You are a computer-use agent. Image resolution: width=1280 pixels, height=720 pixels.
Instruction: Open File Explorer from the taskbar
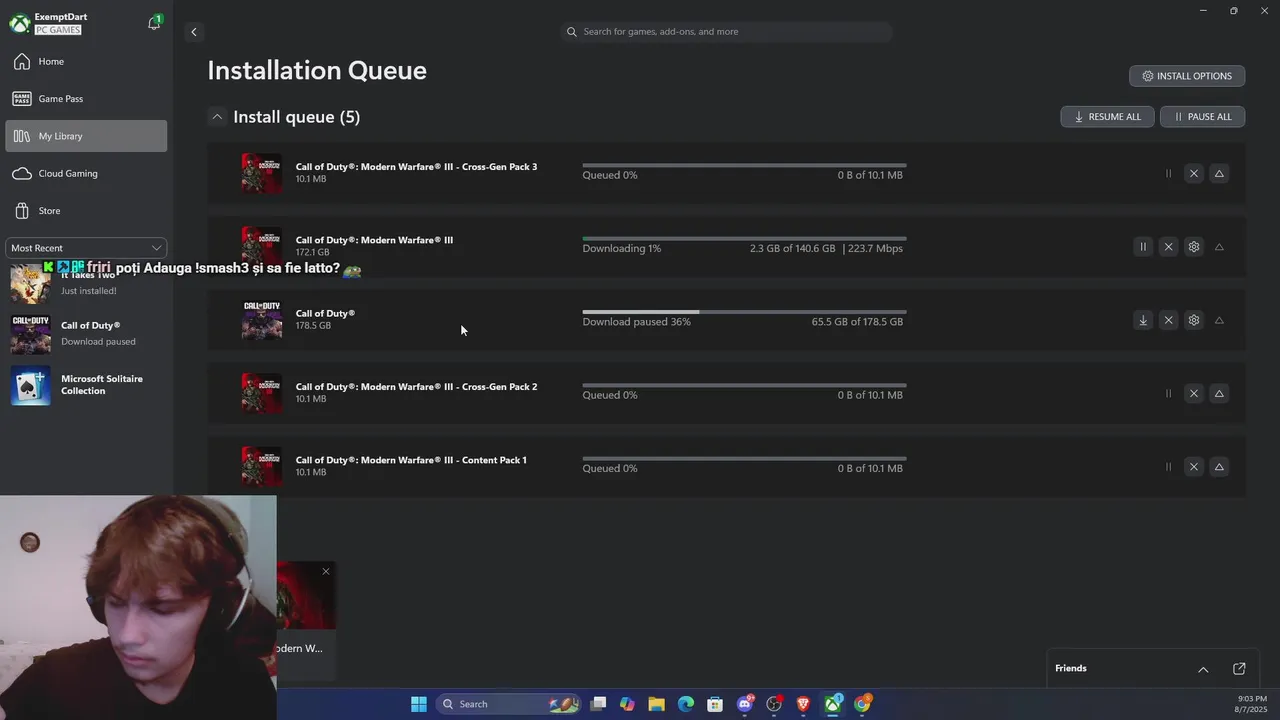(656, 704)
